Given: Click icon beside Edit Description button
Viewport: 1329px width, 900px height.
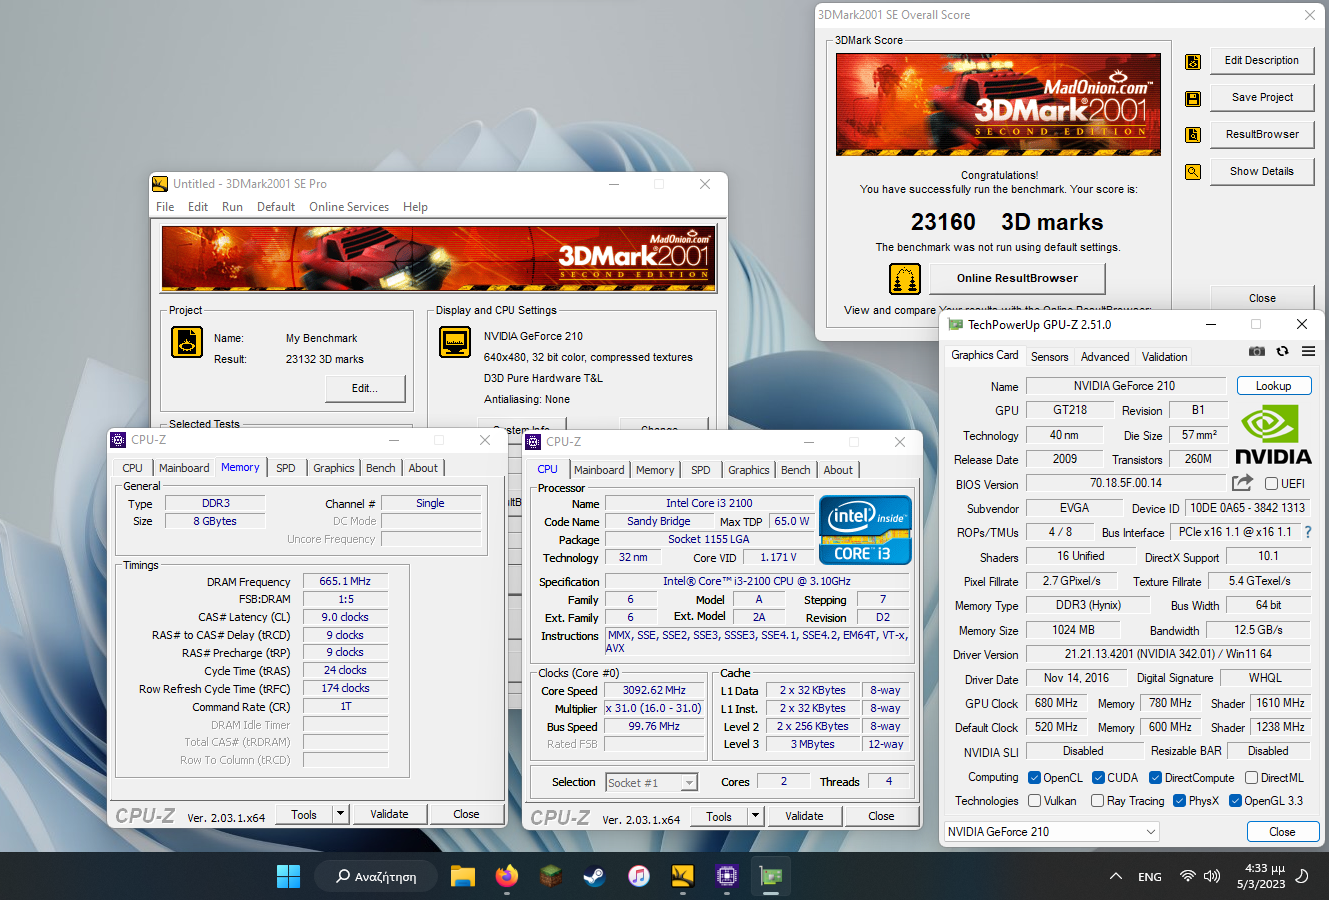Looking at the screenshot, I should (1192, 61).
